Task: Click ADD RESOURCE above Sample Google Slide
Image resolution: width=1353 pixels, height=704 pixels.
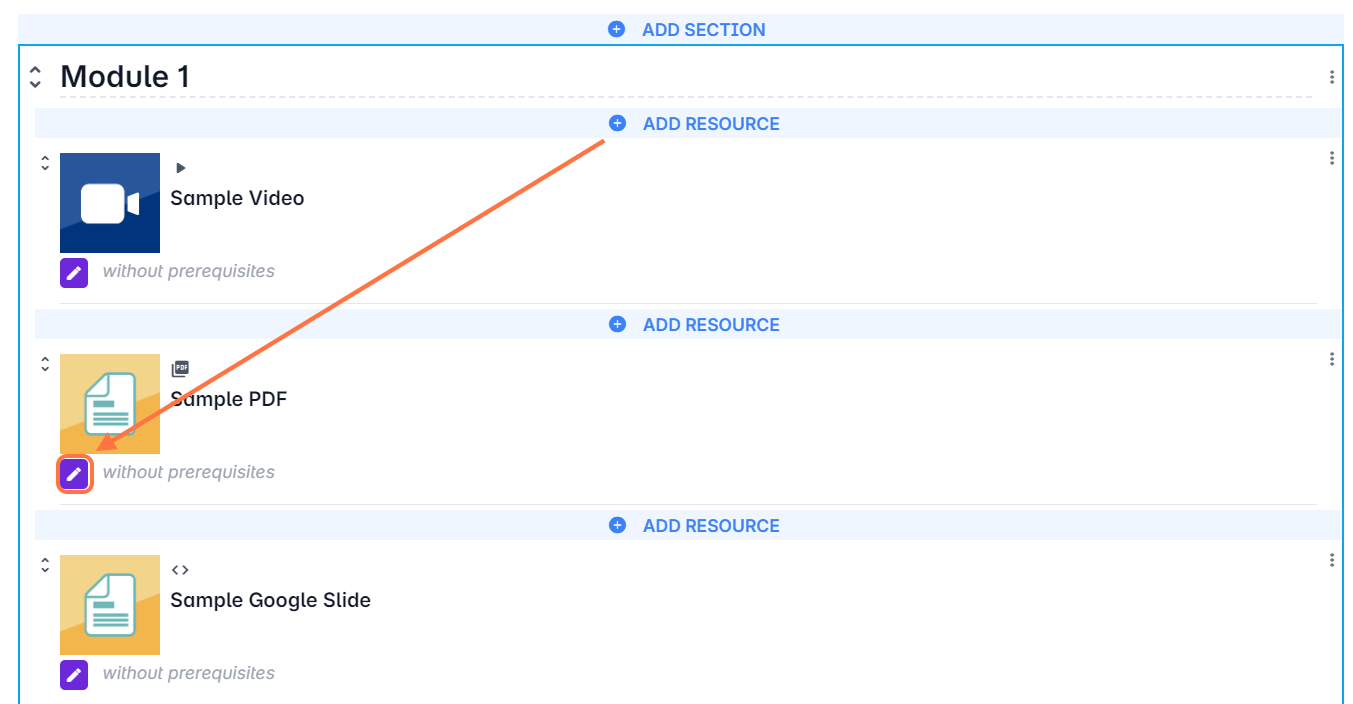Action: 711,526
